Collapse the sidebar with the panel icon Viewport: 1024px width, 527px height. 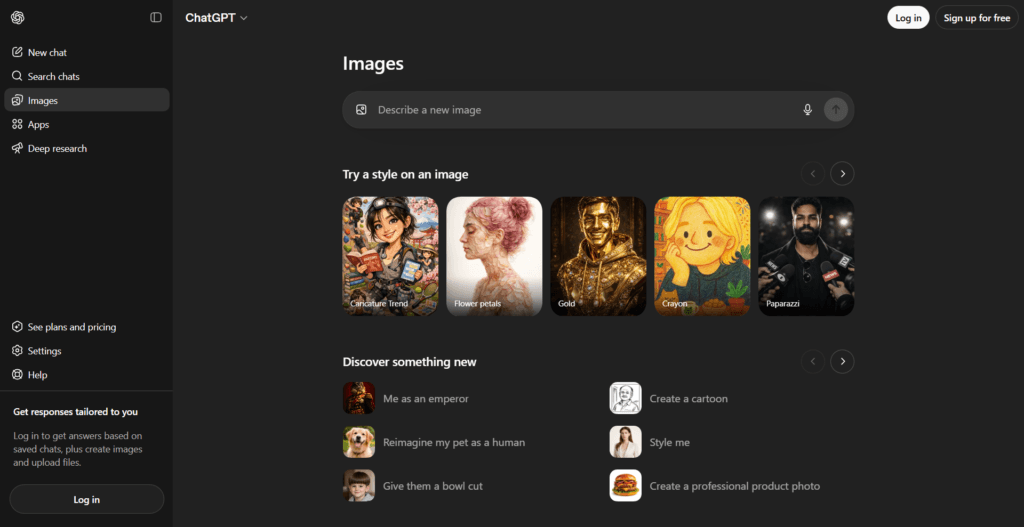(x=155, y=18)
